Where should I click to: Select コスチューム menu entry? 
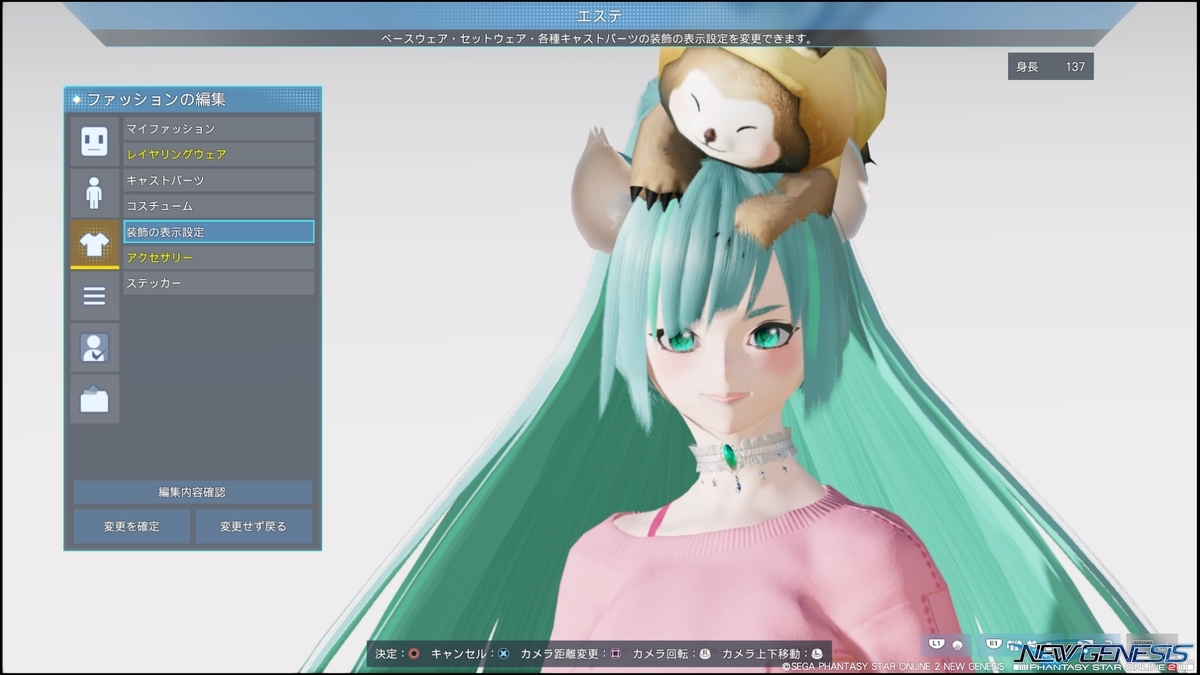218,205
